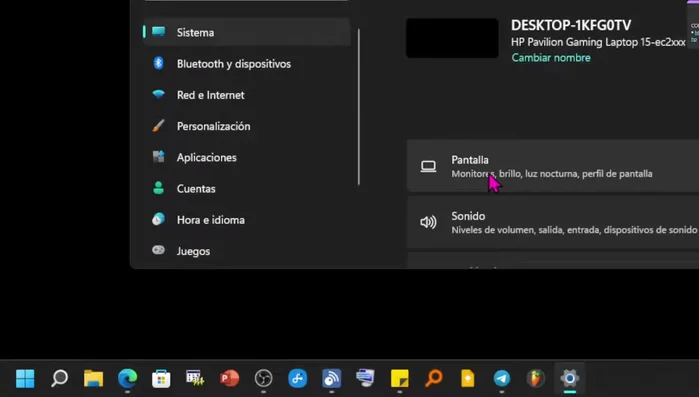Click the clock globe Hora e idioma icon

click(158, 219)
